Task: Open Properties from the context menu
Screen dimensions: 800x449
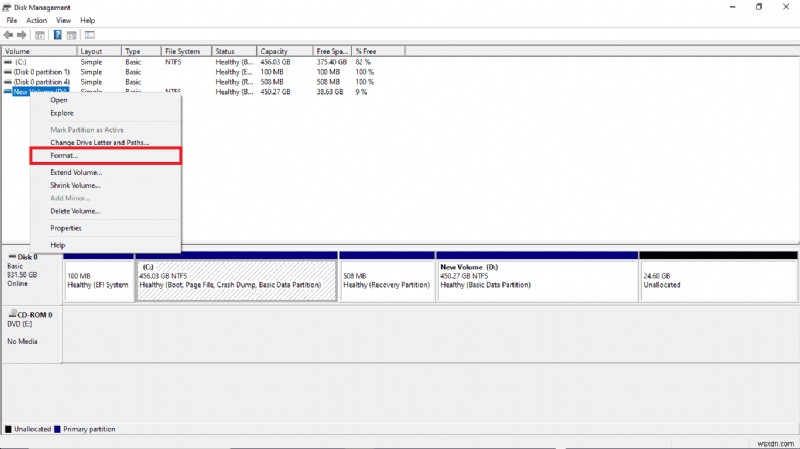Action: click(106, 228)
